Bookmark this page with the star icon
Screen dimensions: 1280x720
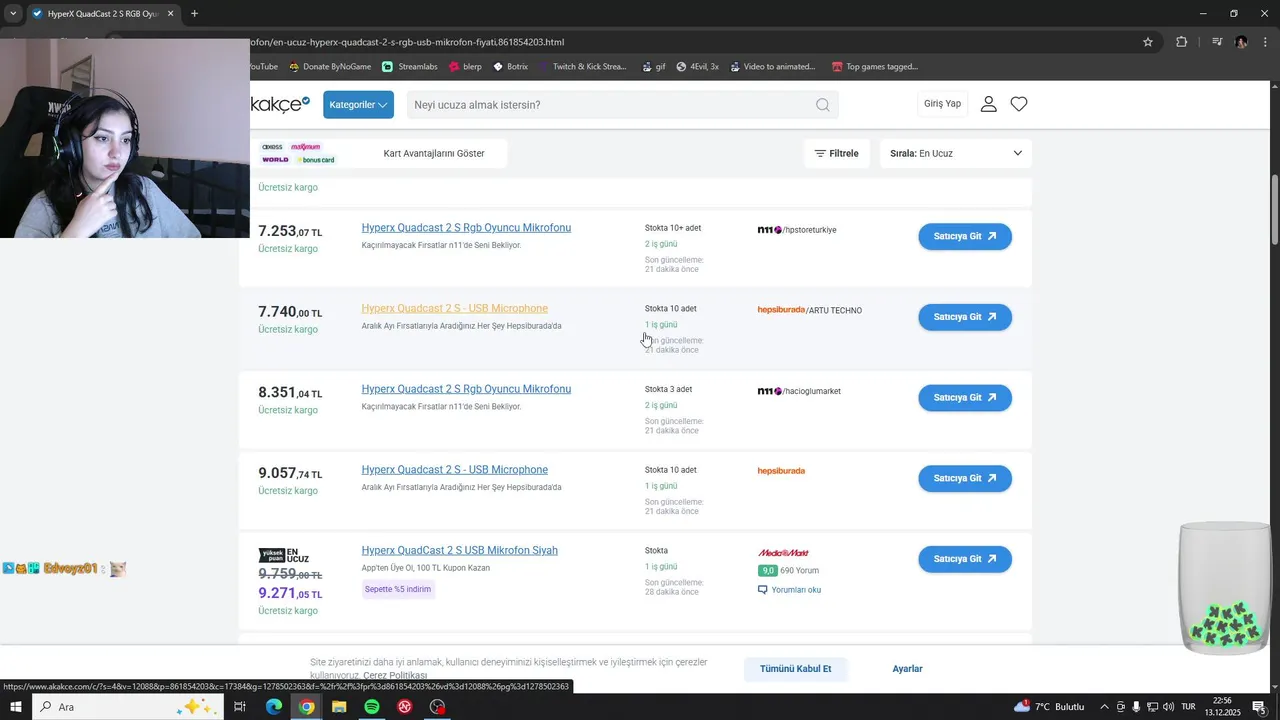(1148, 42)
